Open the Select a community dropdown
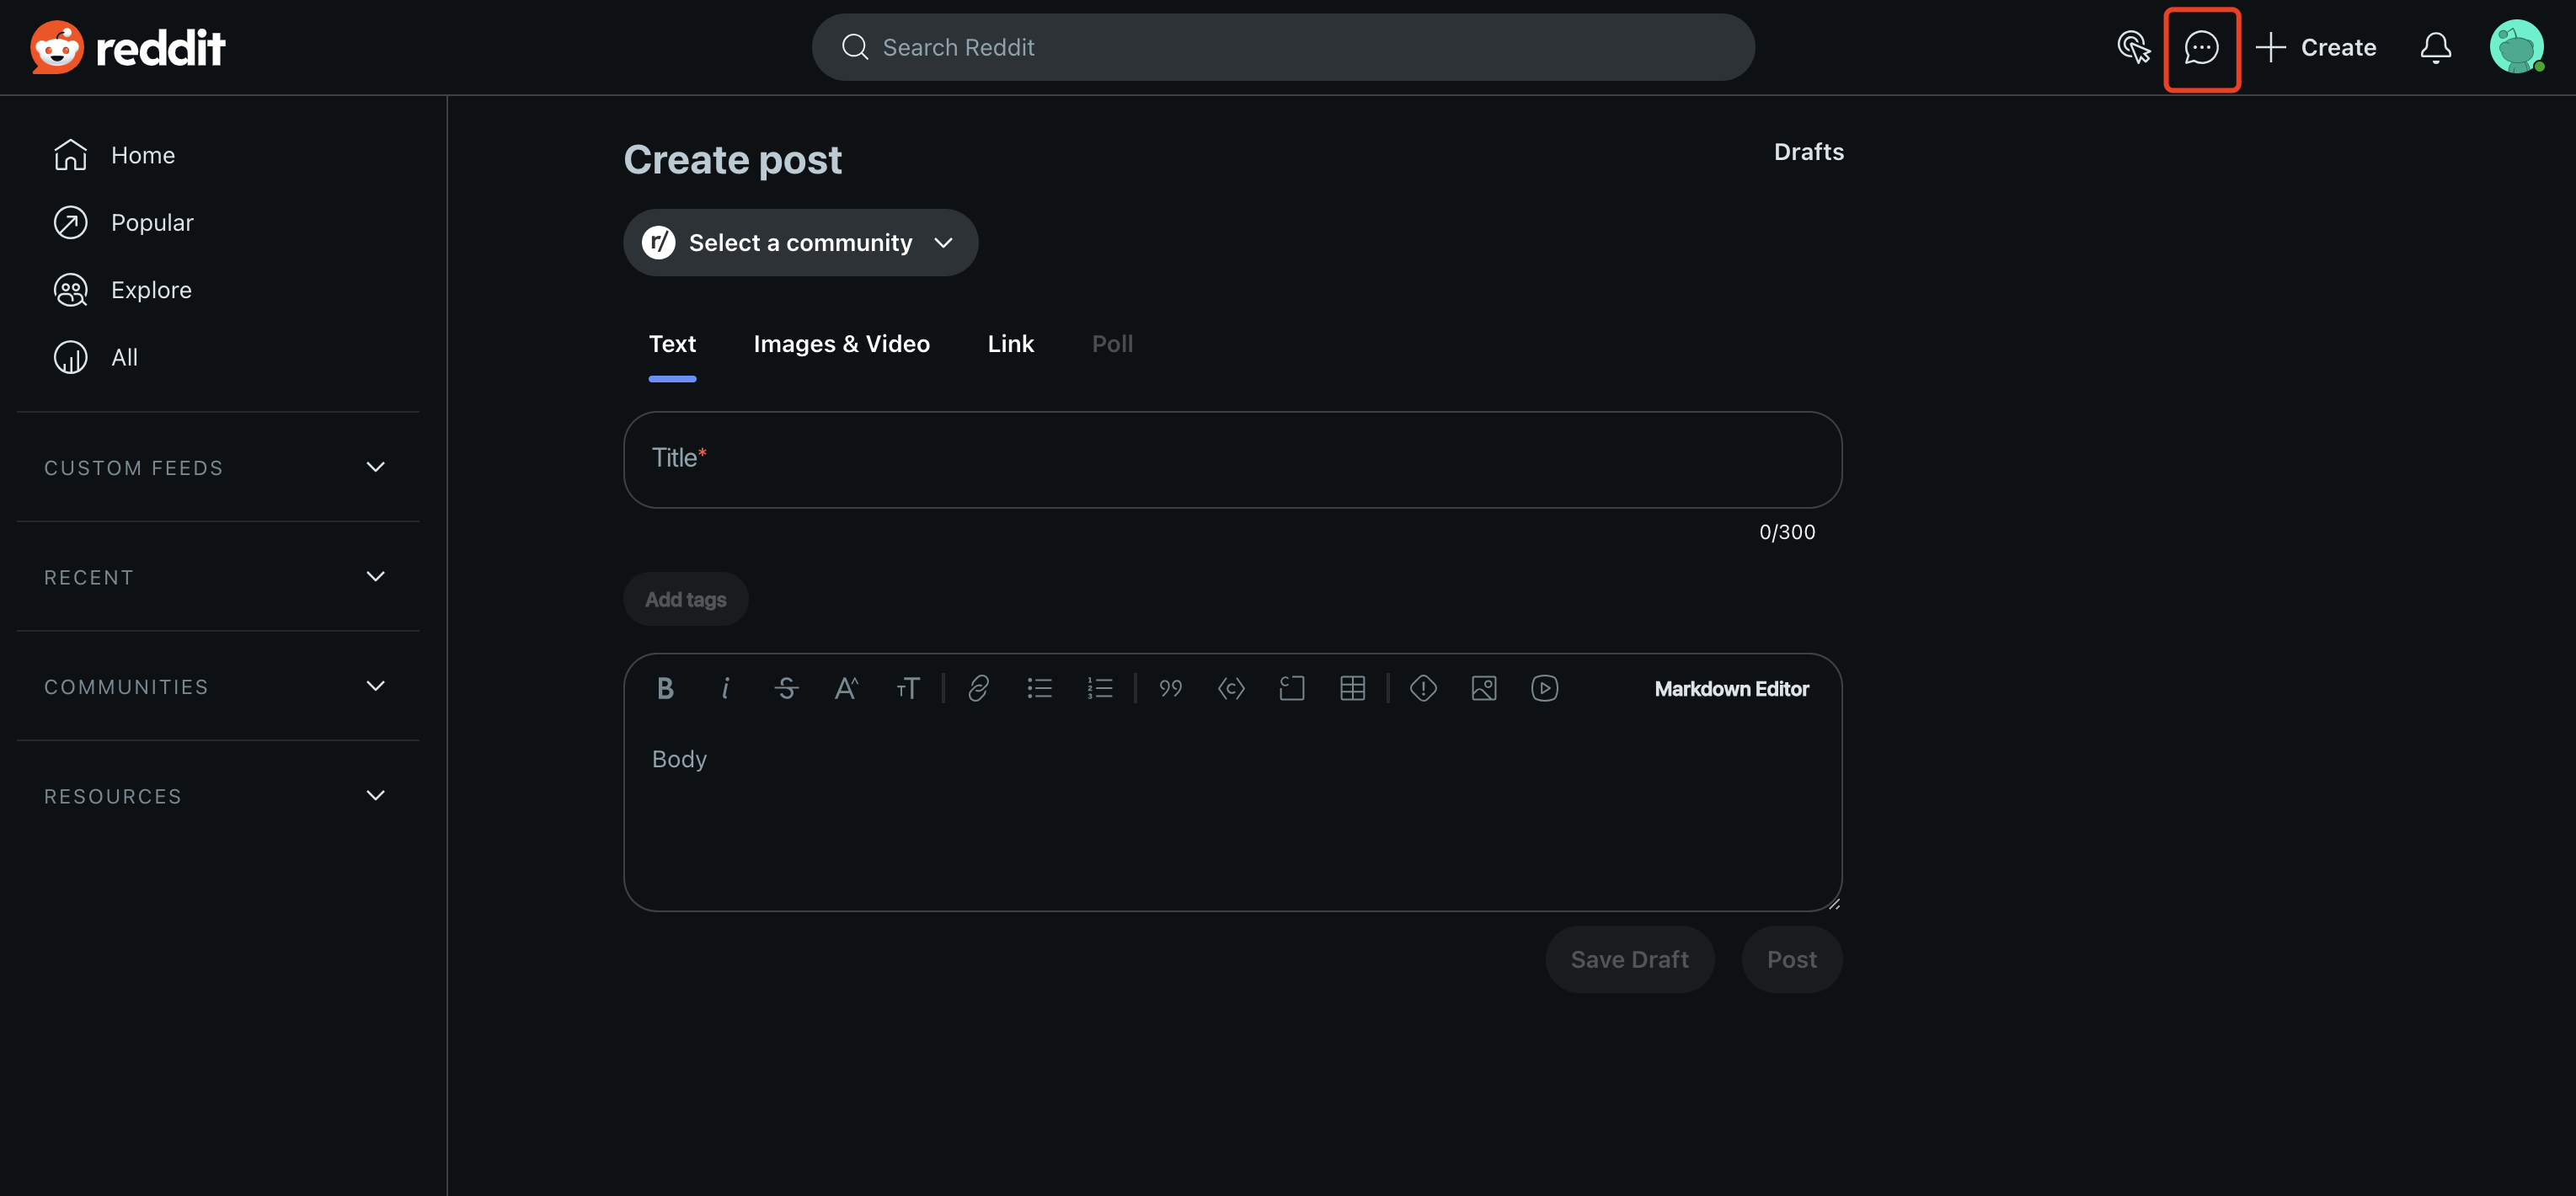The width and height of the screenshot is (2576, 1196). [800, 243]
